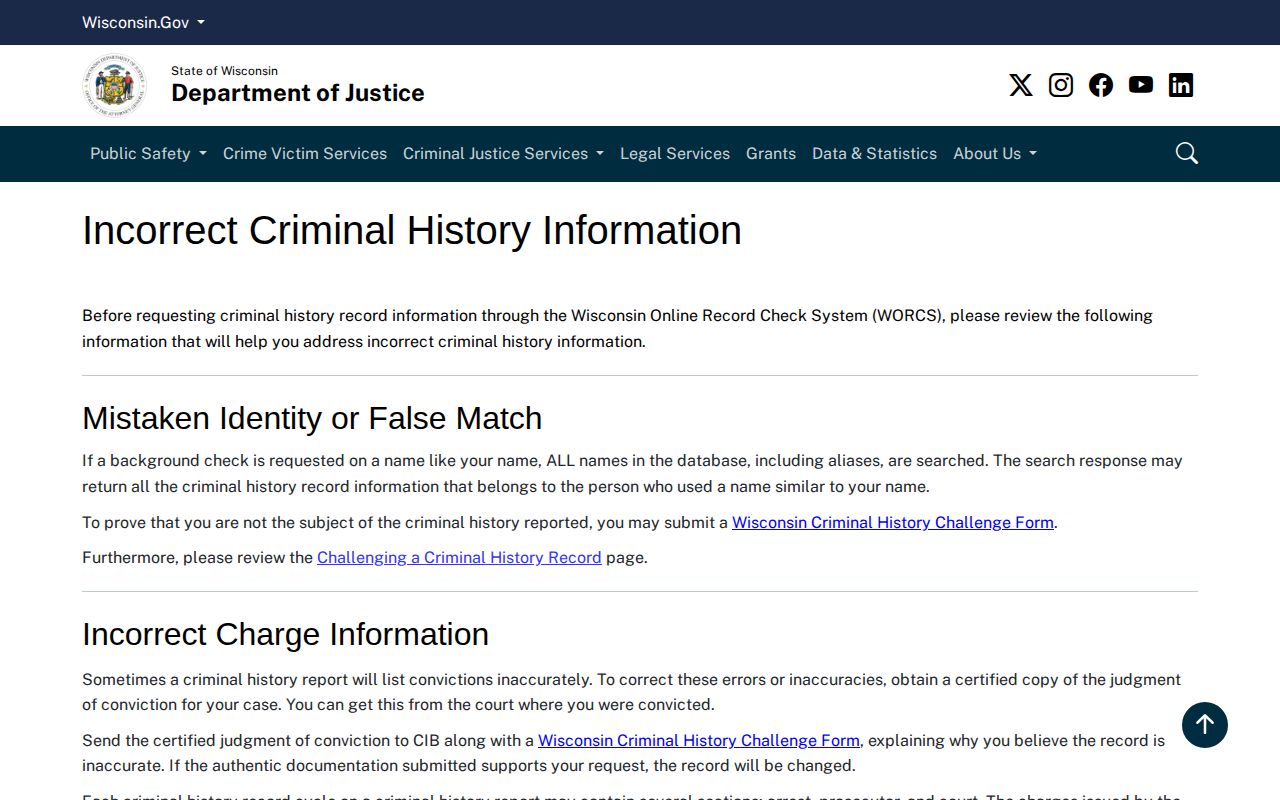Click the Wisconsin Department of Justice seal
The image size is (1280, 800).
pyautogui.click(x=114, y=85)
